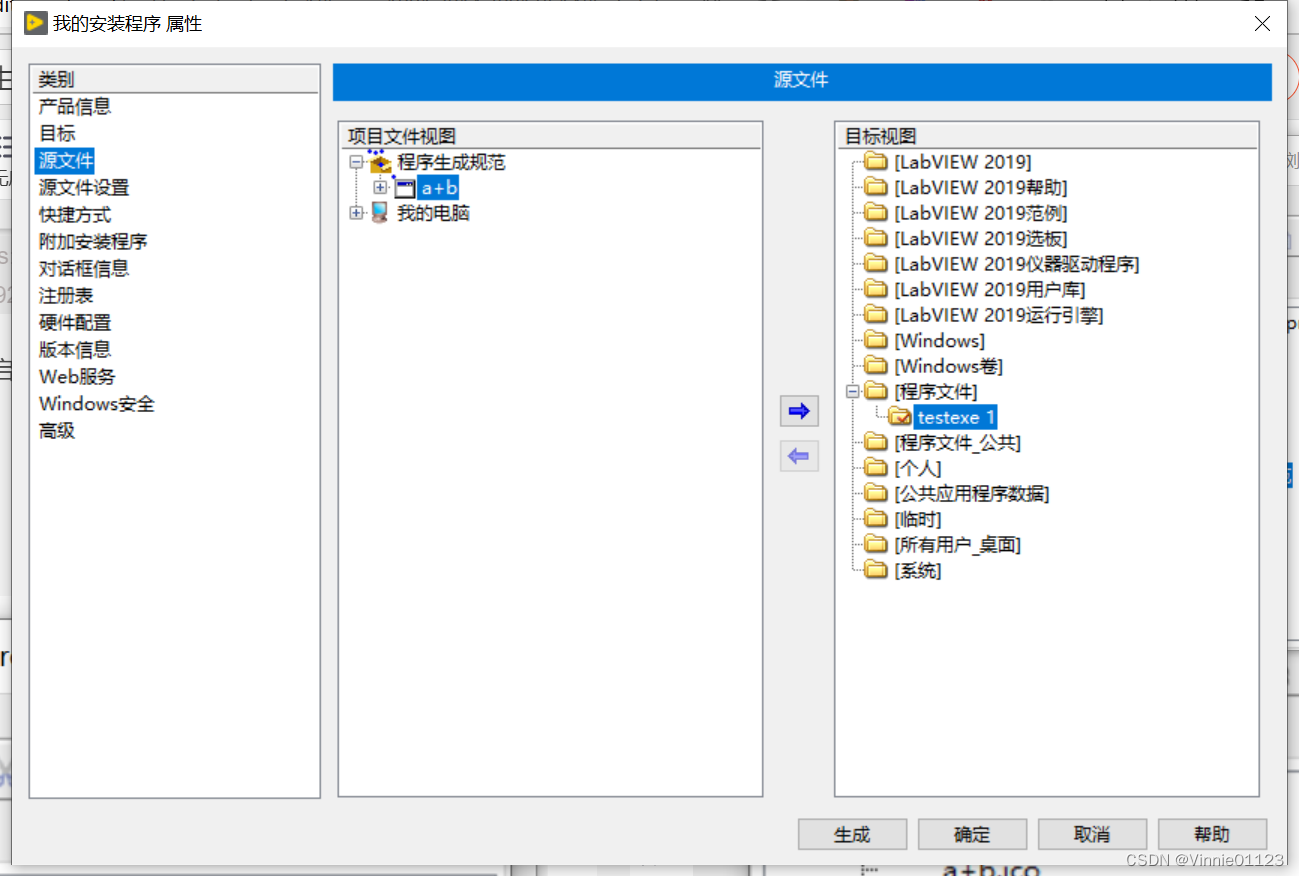The image size is (1299, 876).
Task: Open the 注册表 category
Action: [x=66, y=295]
